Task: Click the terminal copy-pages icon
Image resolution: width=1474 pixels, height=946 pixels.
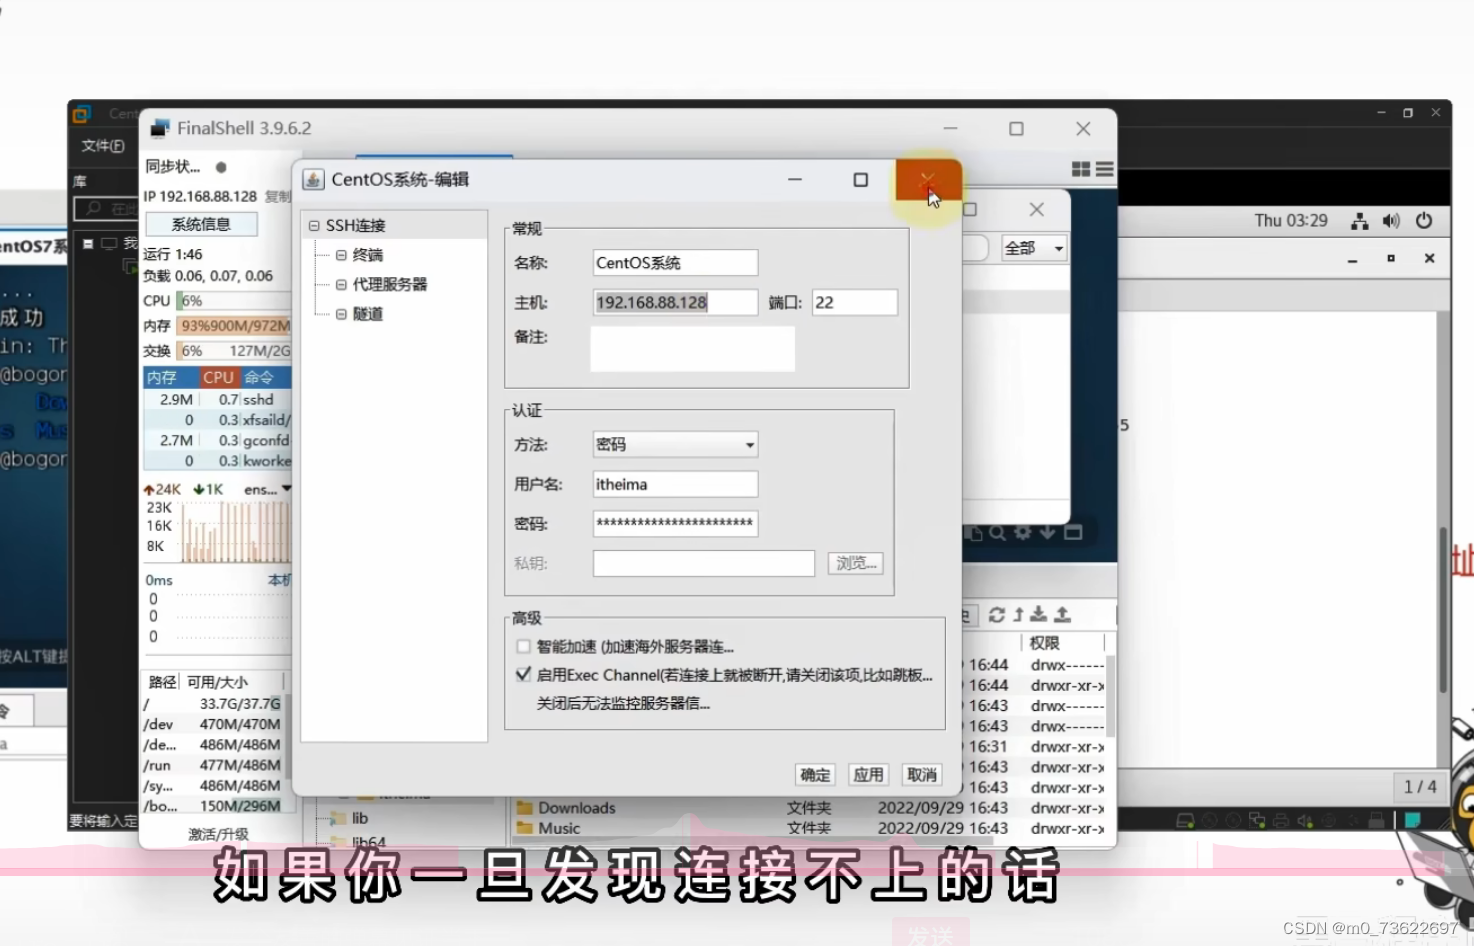Action: (x=973, y=533)
